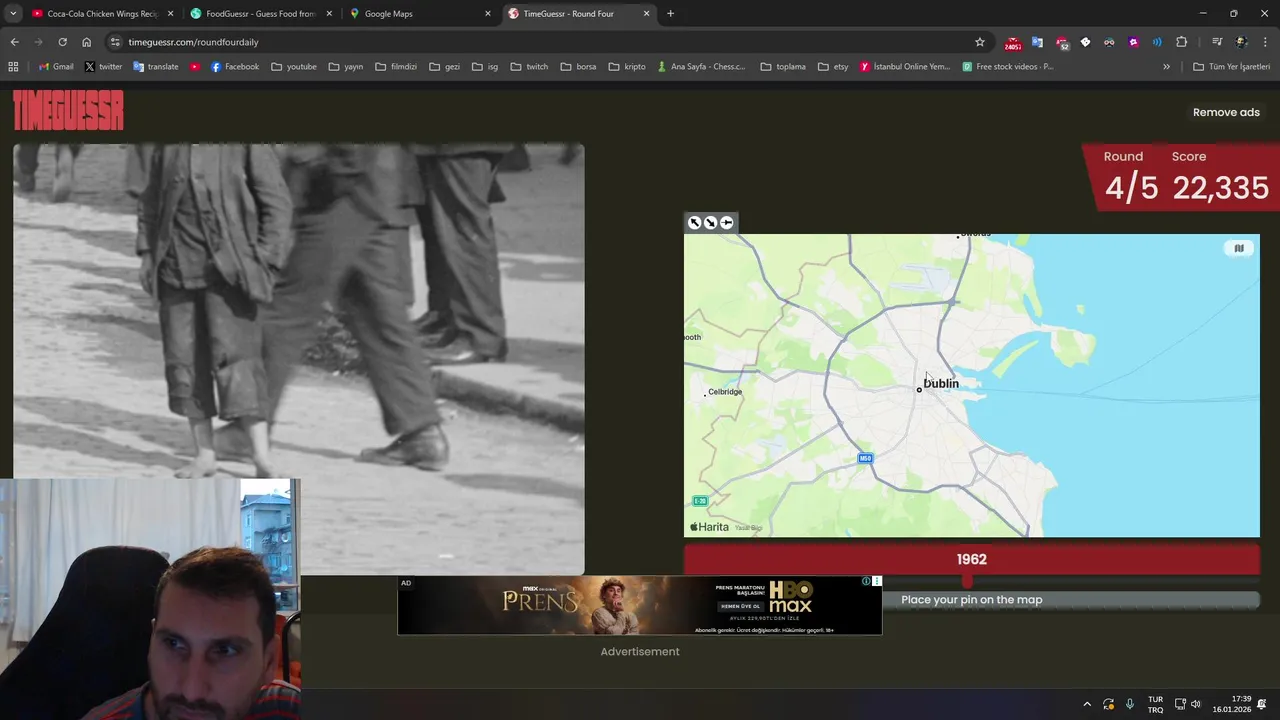1280x720 pixels.
Task: Open the blue sound-wave extension icon
Action: pyautogui.click(x=1157, y=42)
